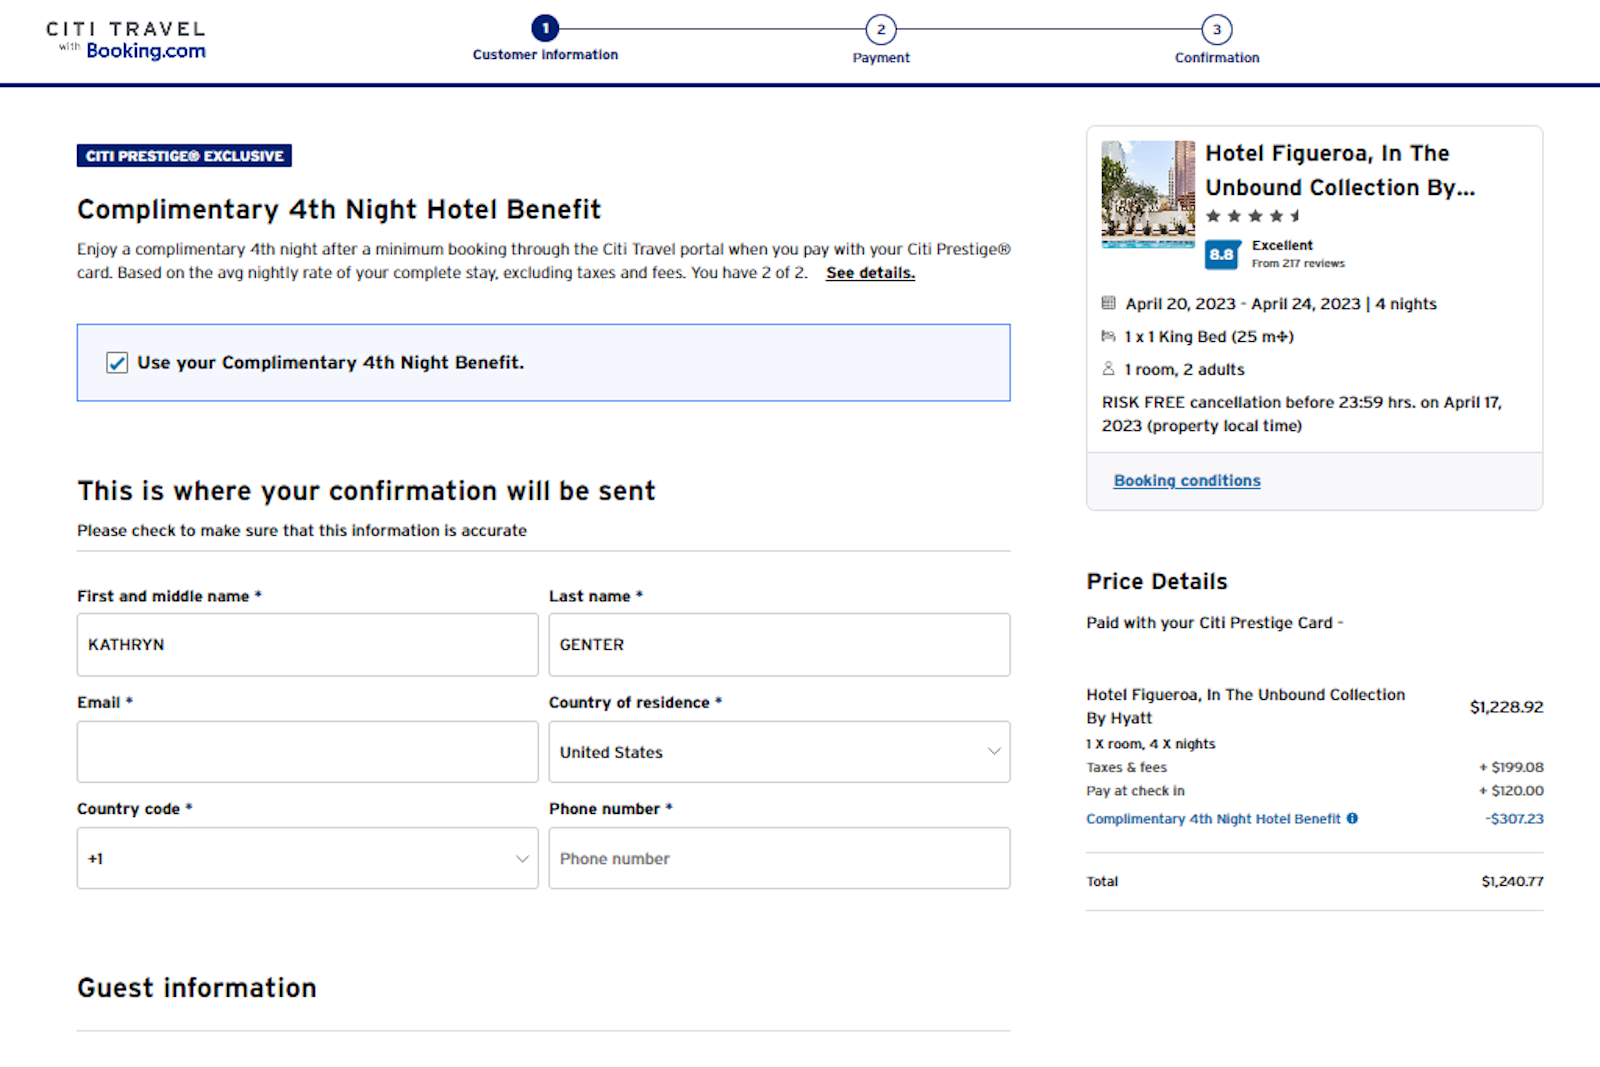
Task: Click the -$307.23 discount amount
Action: tap(1514, 819)
